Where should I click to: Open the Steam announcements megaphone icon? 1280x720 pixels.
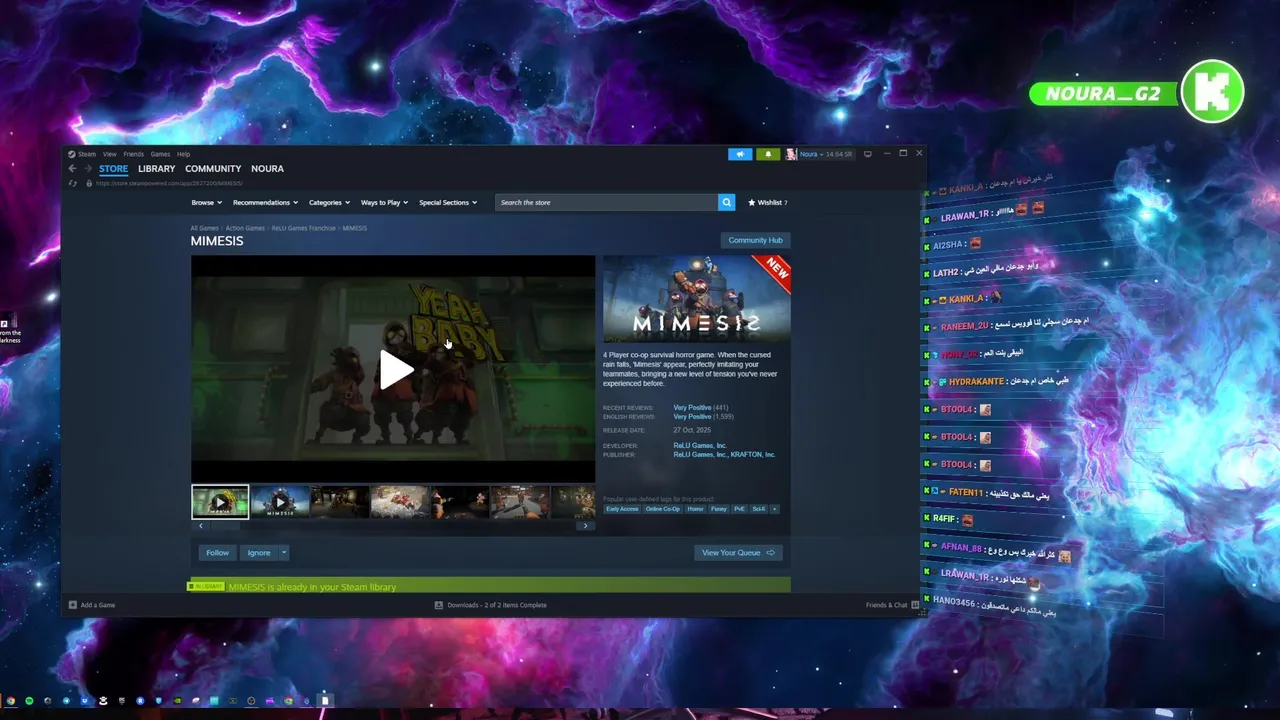740,154
